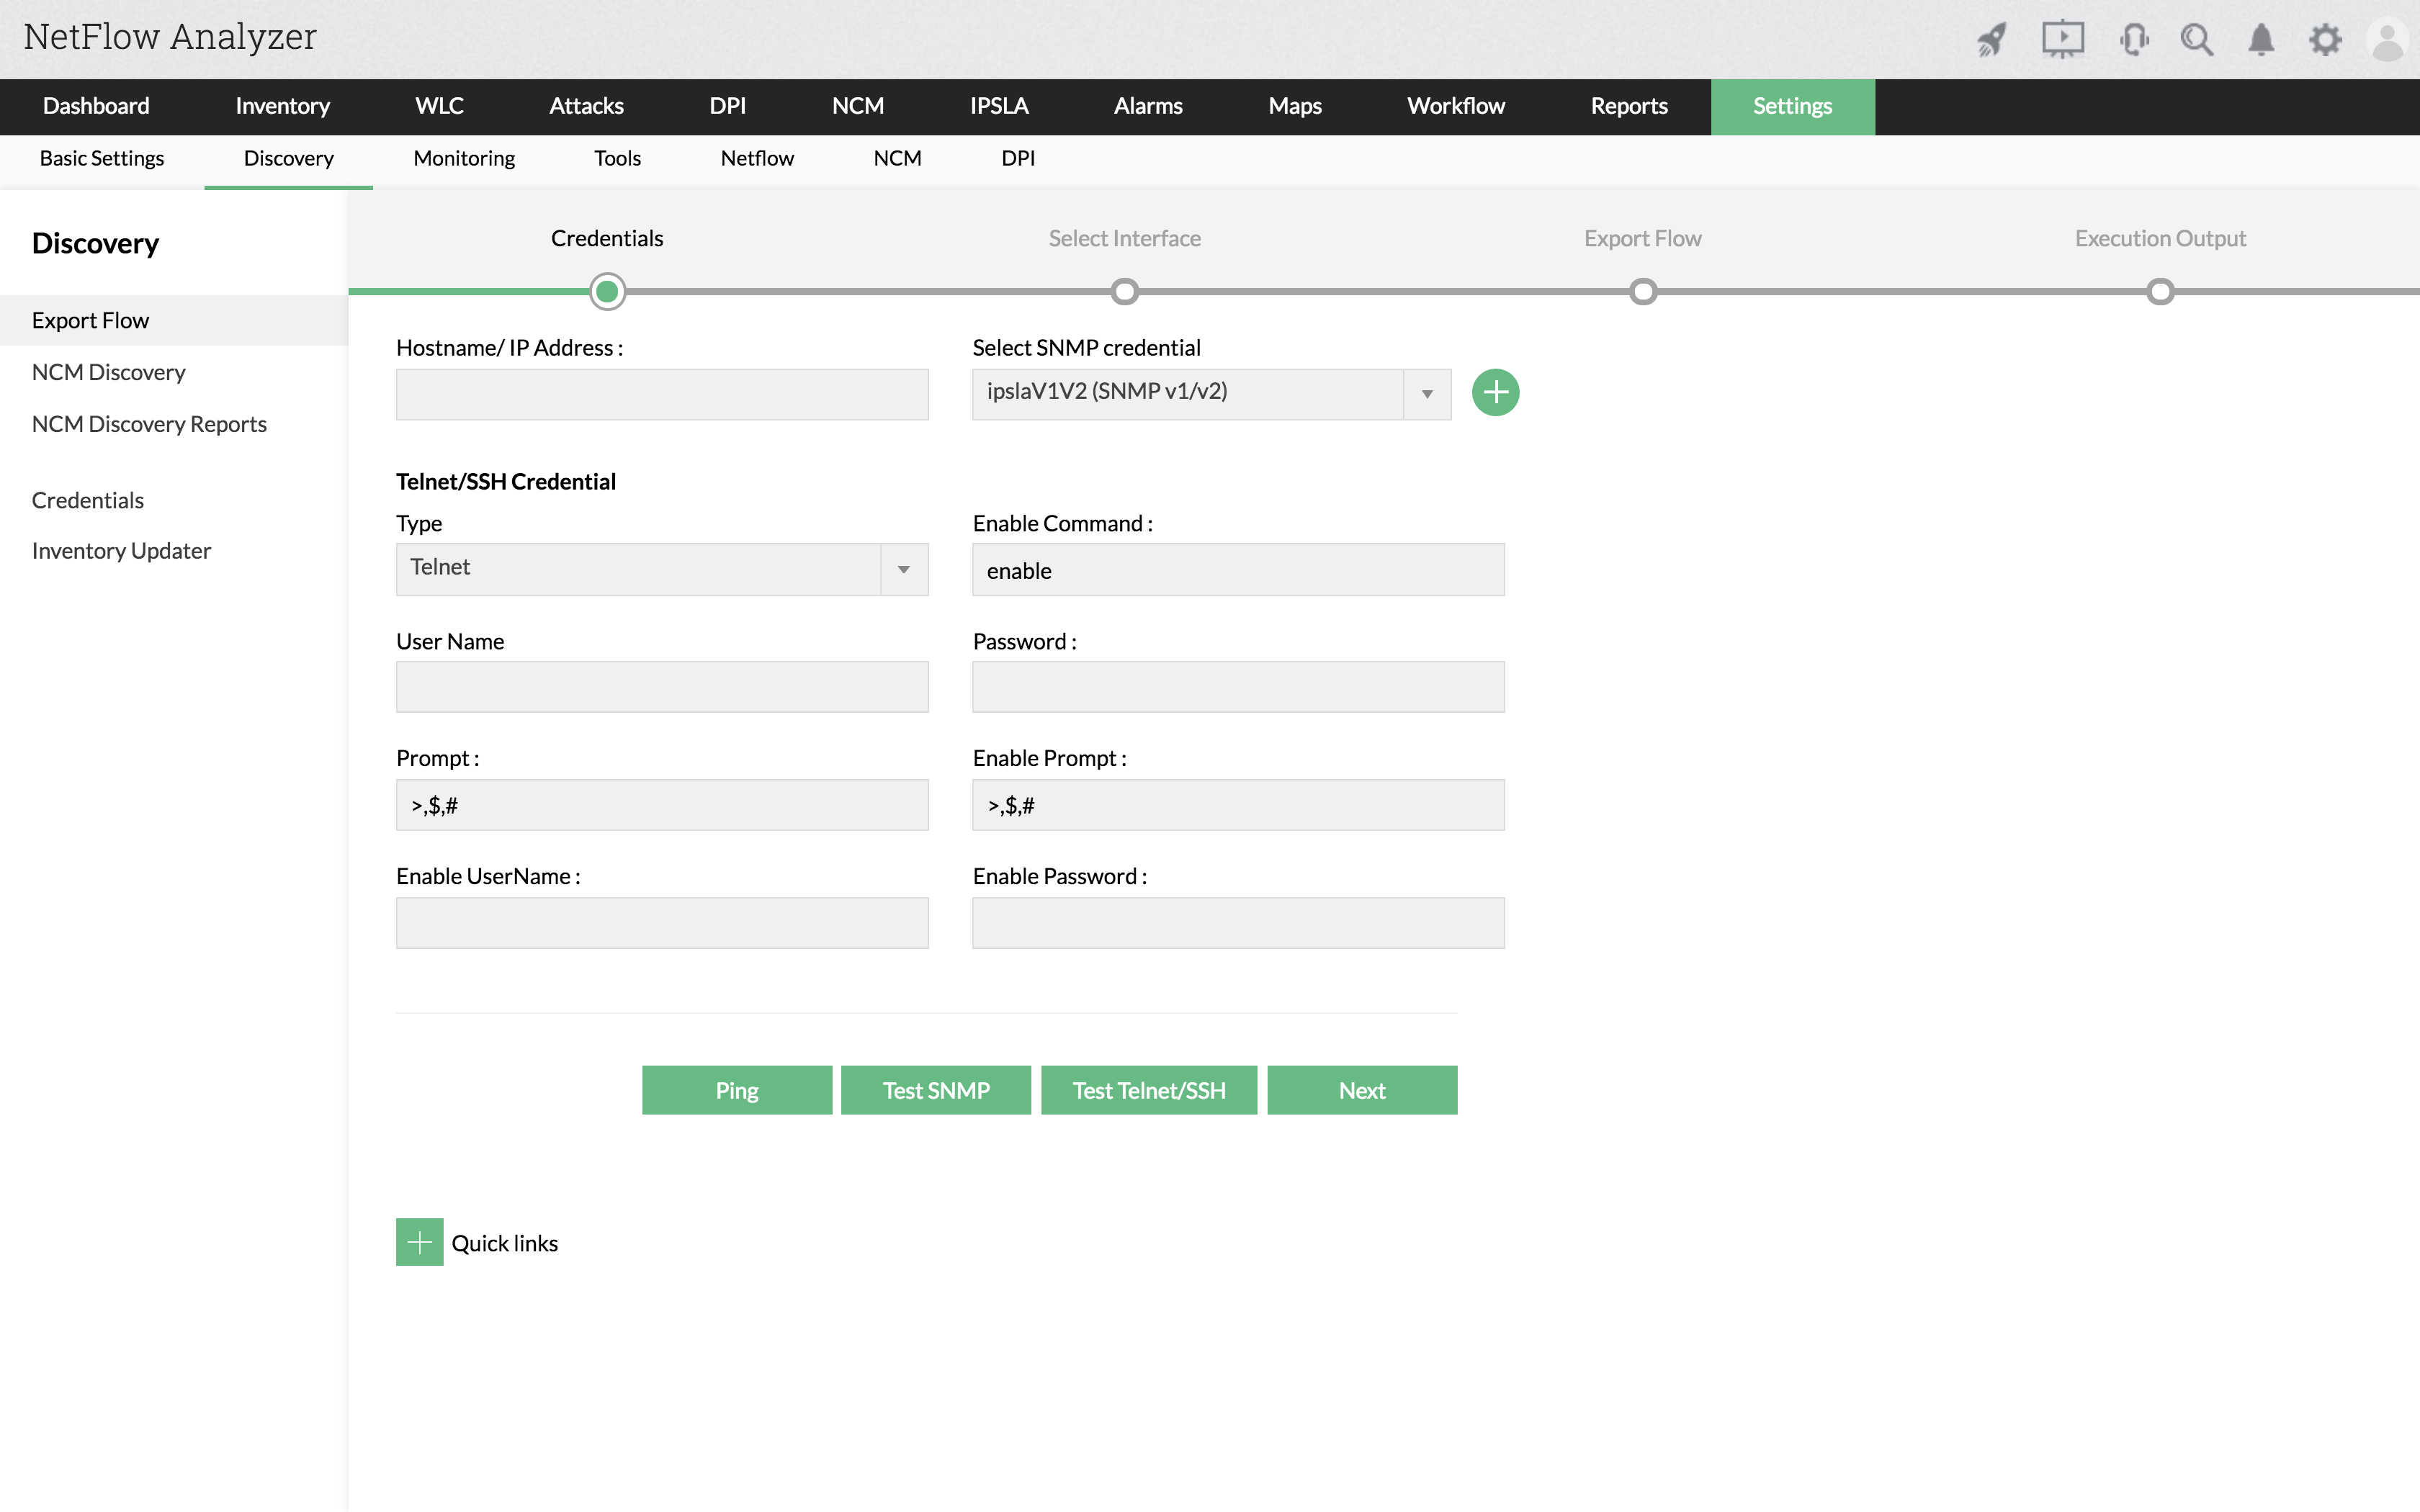Image resolution: width=2420 pixels, height=1512 pixels.
Task: Select NCM Discovery in the sidebar
Action: coord(109,372)
